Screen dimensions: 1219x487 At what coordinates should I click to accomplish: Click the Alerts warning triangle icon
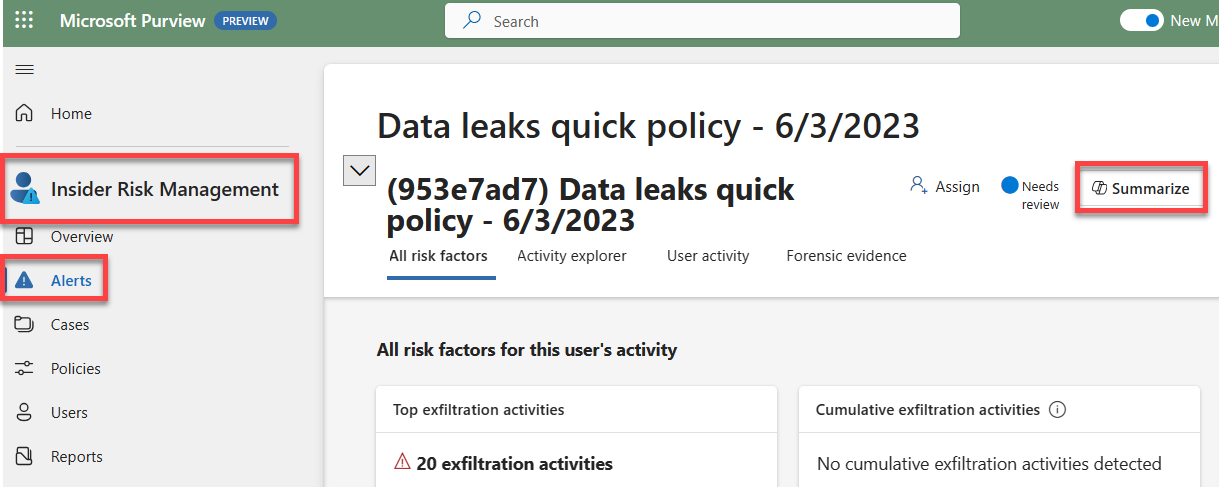(x=25, y=281)
